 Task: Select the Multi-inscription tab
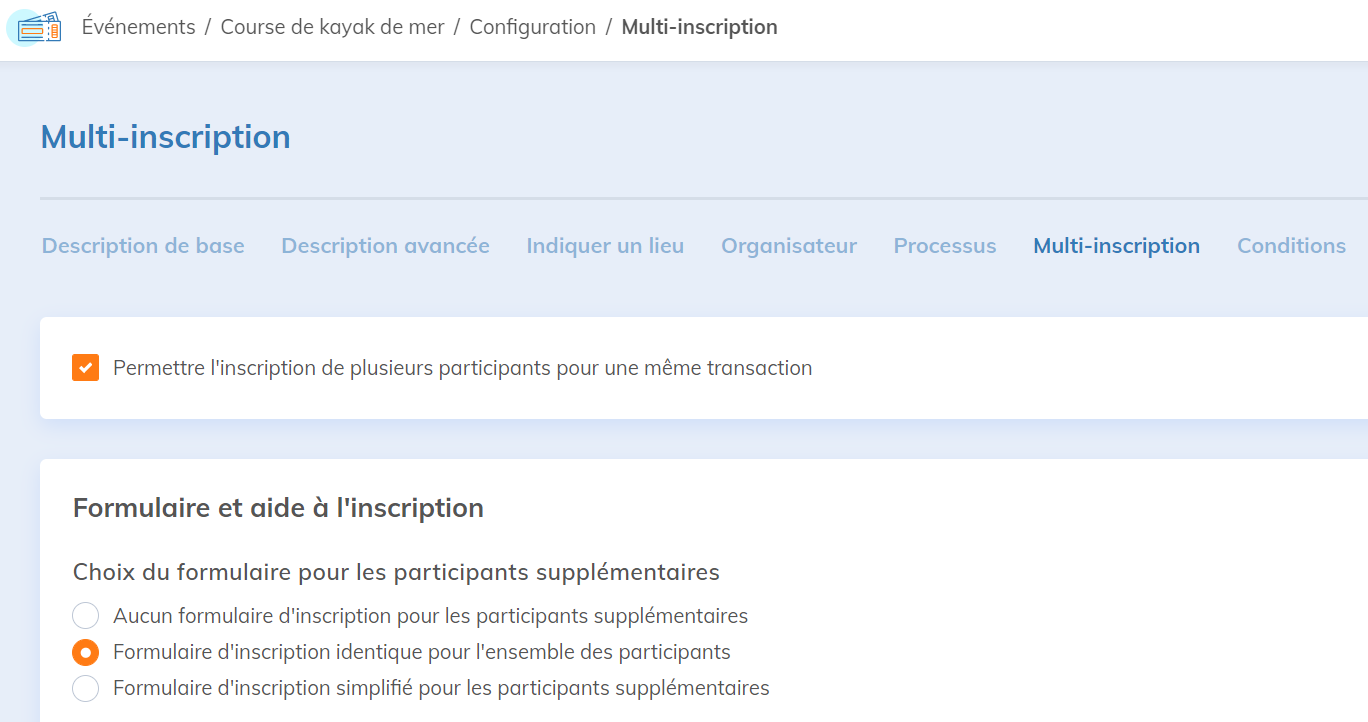1116,246
